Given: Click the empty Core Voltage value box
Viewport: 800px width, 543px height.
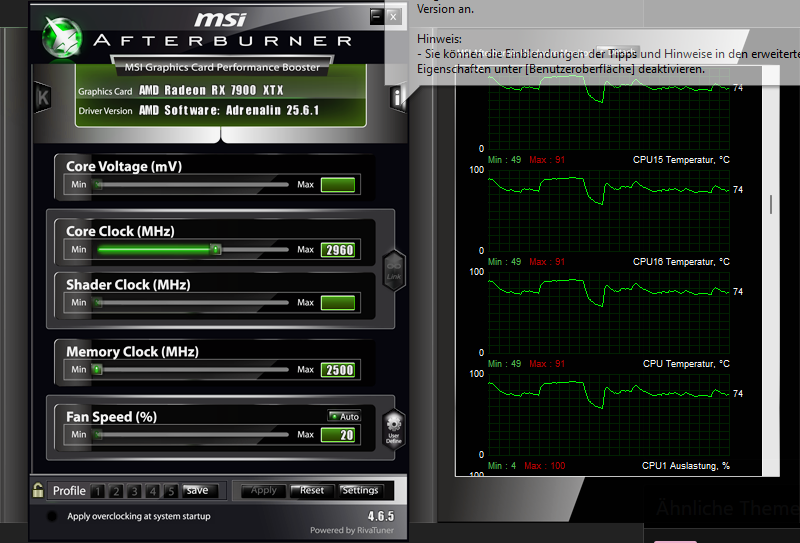Looking at the screenshot, I should coord(338,185).
